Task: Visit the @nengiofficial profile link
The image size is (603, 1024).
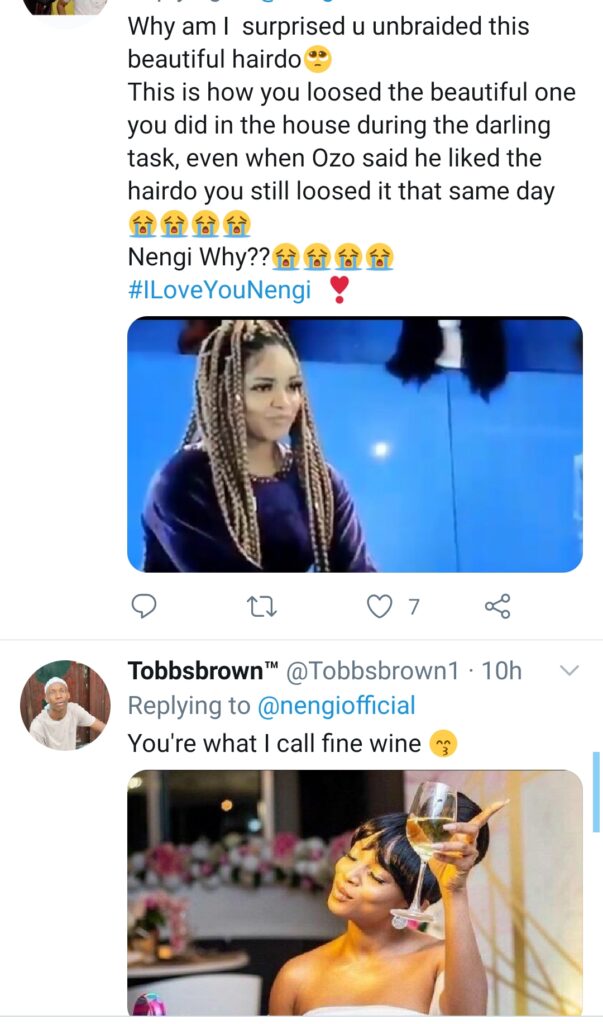Action: pyautogui.click(x=336, y=706)
